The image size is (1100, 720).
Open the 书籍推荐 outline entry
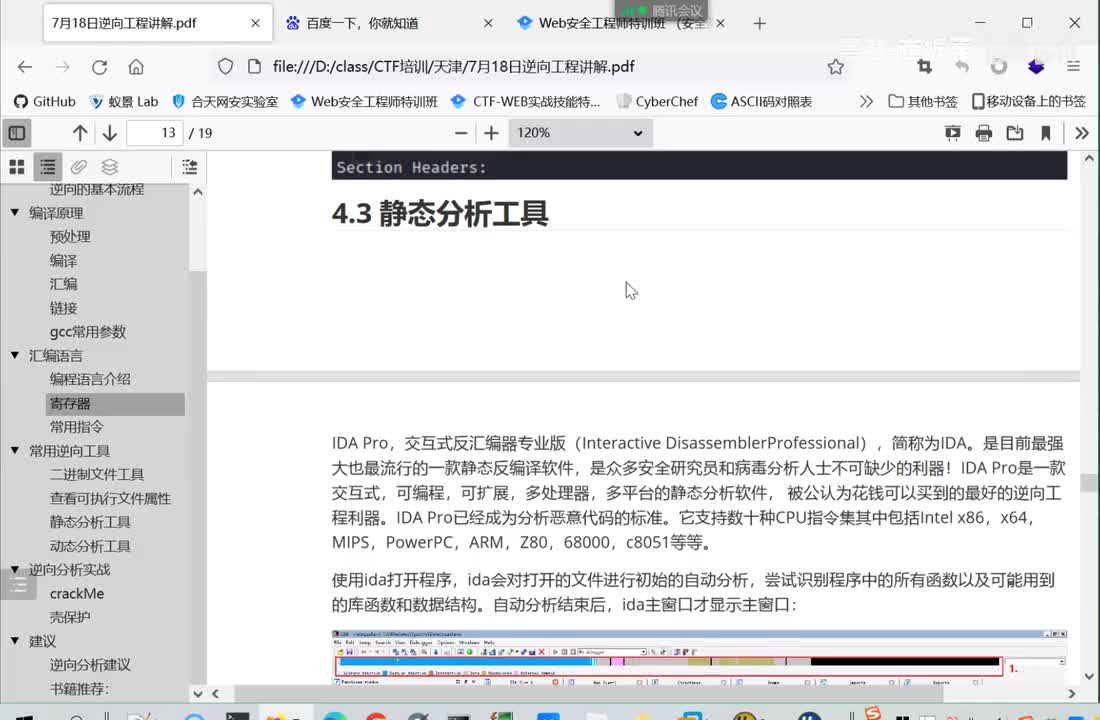tap(79, 688)
